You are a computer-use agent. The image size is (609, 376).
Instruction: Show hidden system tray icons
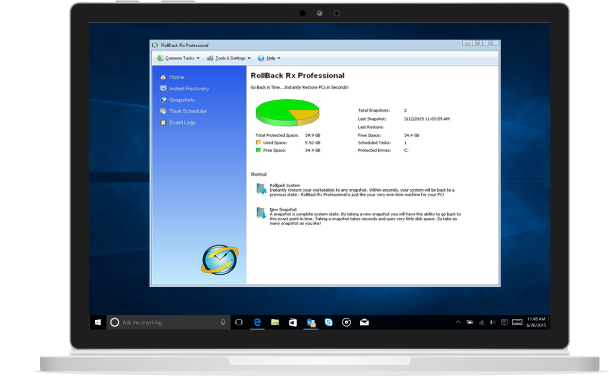pyautogui.click(x=458, y=322)
